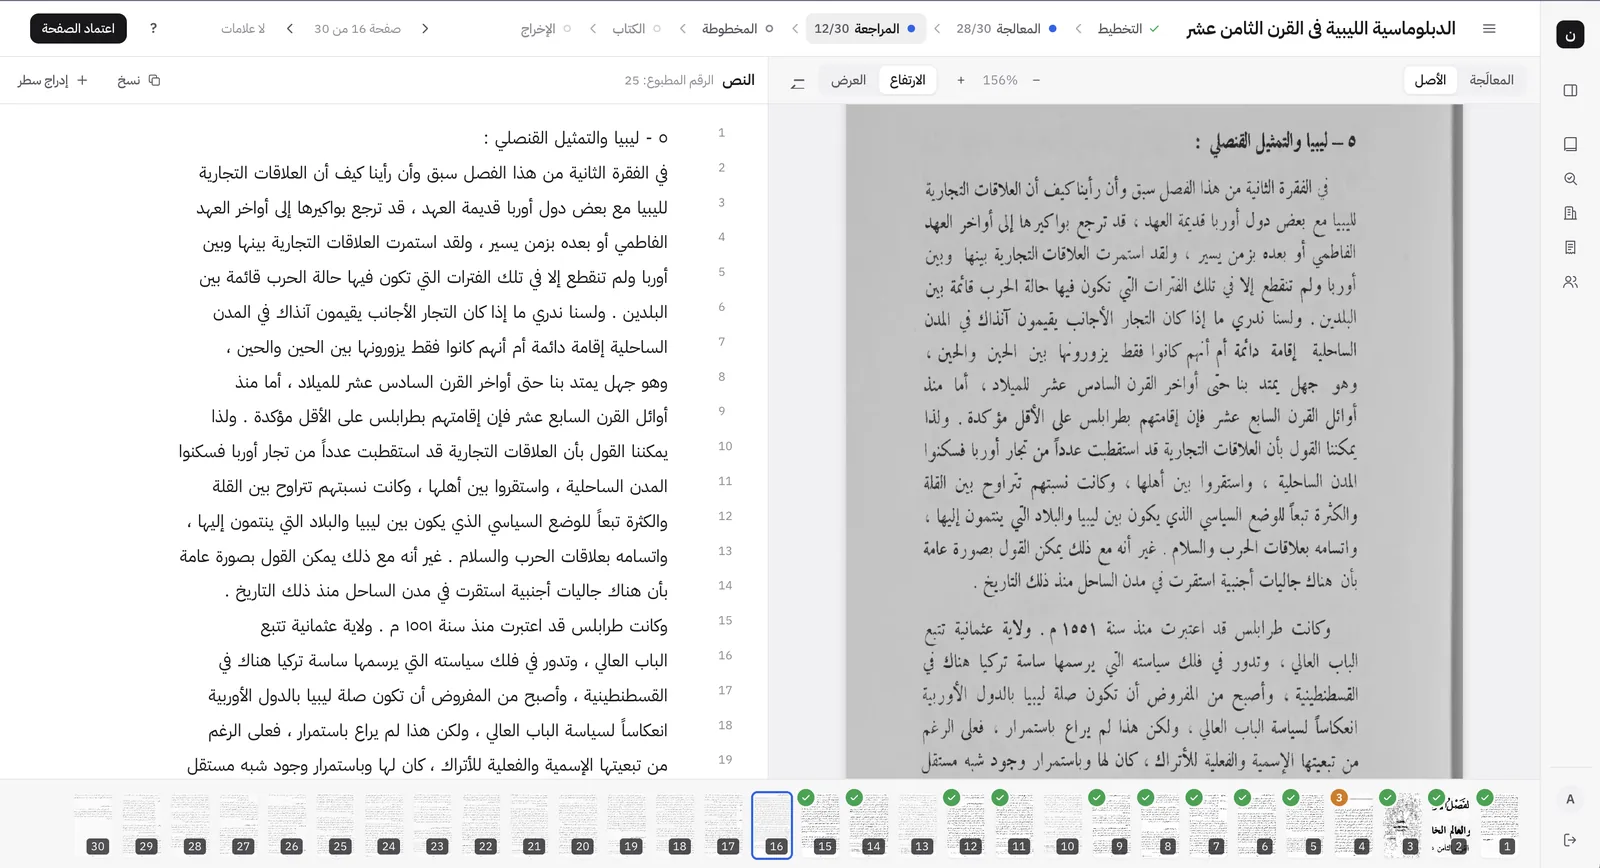Image resolution: width=1600 pixels, height=868 pixels.
Task: Zoom out with the minus icon near 156%
Action: pos(1036,80)
